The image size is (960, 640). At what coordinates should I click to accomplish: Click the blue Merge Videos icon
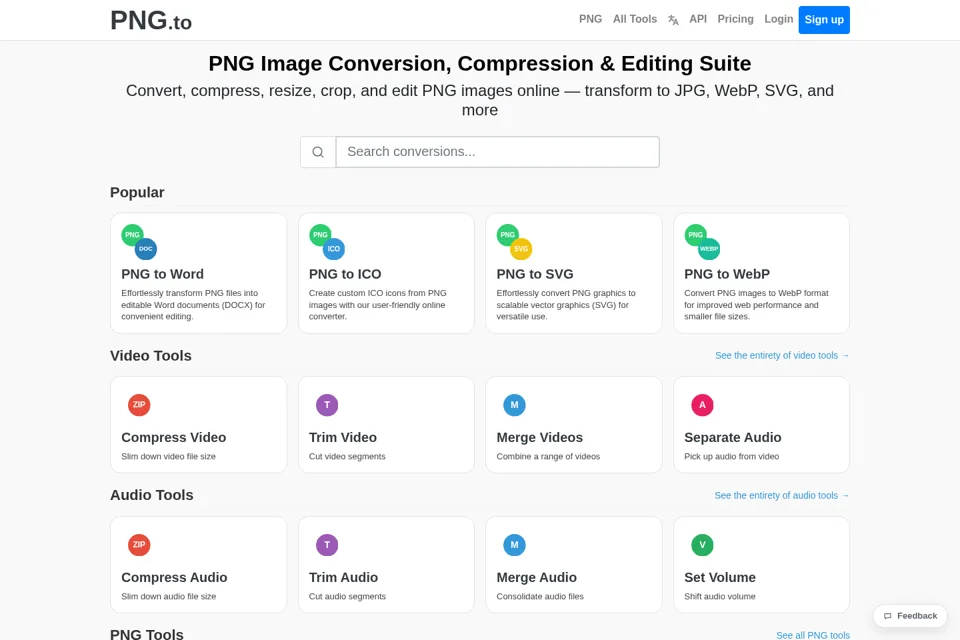[514, 405]
